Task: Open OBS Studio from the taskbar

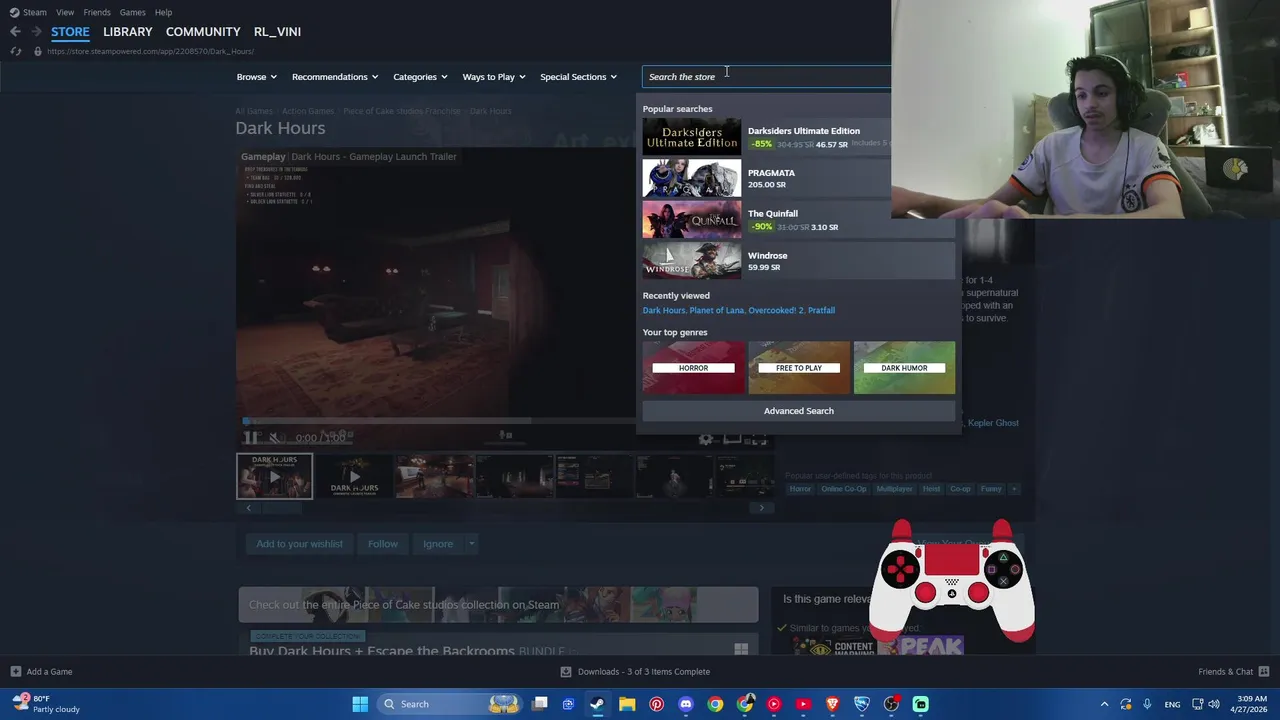Action: (891, 704)
